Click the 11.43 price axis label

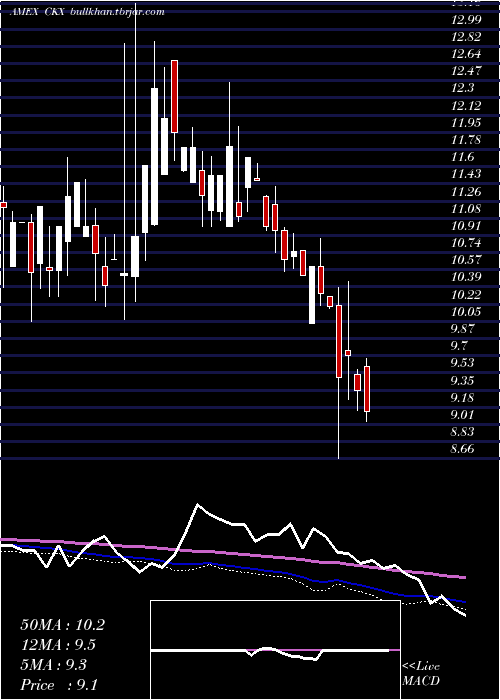[466, 174]
